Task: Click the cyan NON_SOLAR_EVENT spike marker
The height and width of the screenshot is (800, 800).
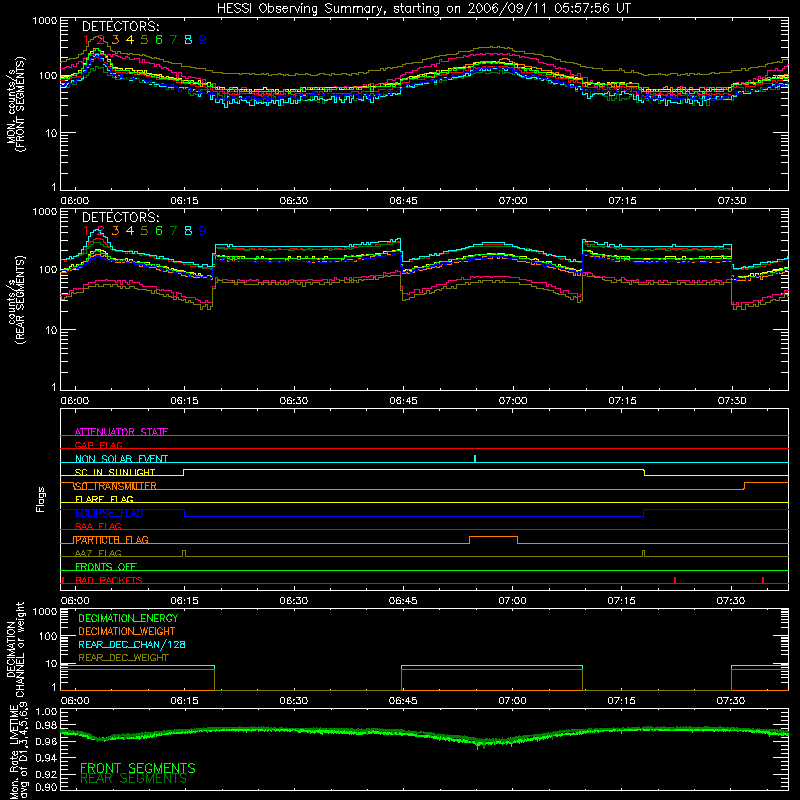Action: point(475,458)
